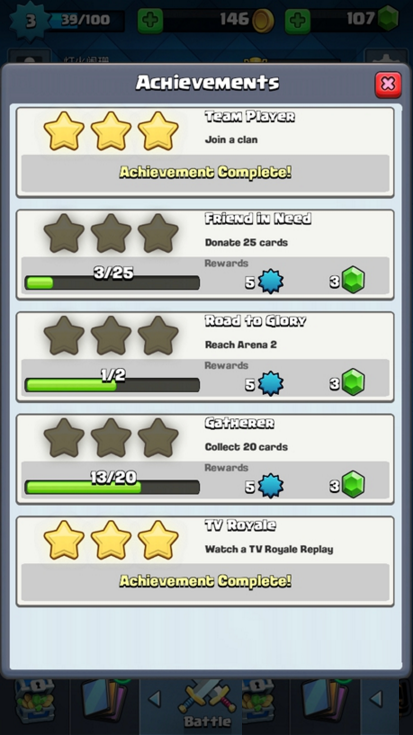Click the green gem icon in top bar
The width and height of the screenshot is (413, 735).
(x=388, y=19)
